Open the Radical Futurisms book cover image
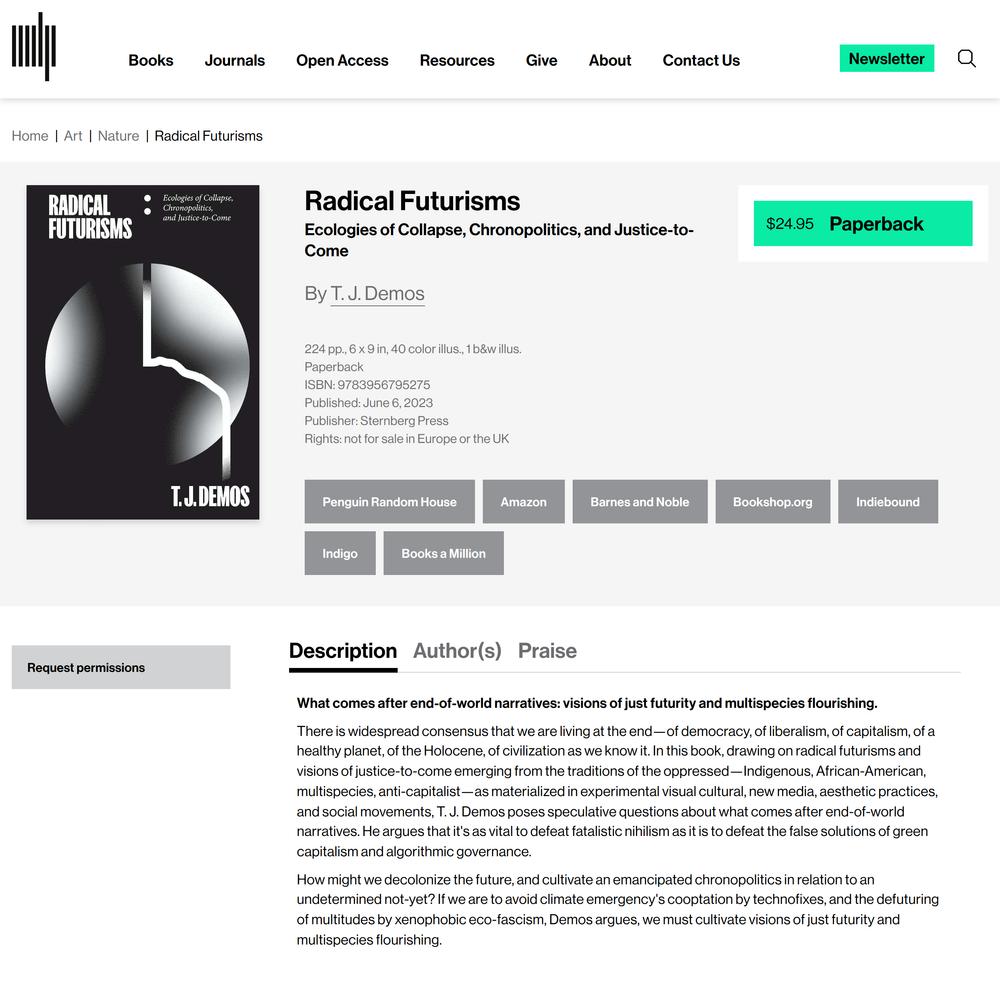1000x1000 pixels. tap(143, 352)
